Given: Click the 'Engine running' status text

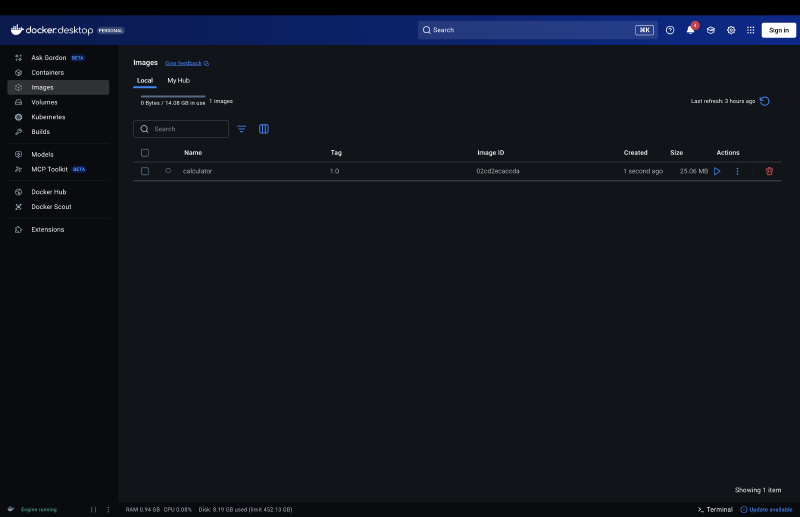Looking at the screenshot, I should 39,509.
